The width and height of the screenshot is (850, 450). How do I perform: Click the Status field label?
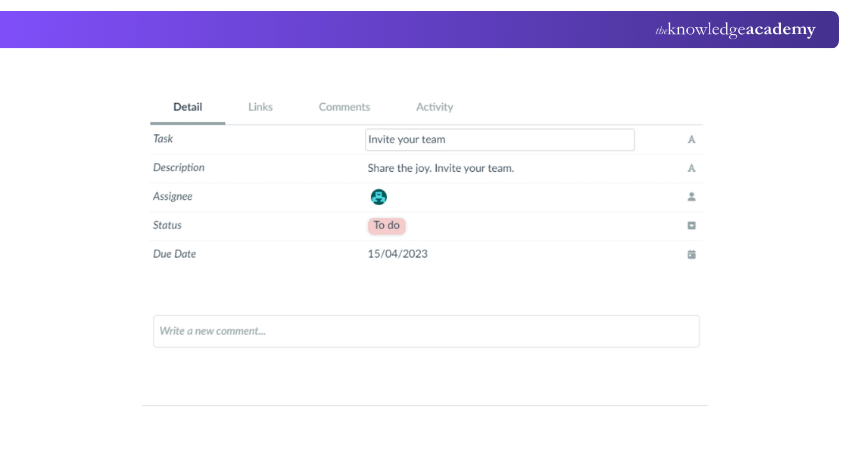[167, 225]
